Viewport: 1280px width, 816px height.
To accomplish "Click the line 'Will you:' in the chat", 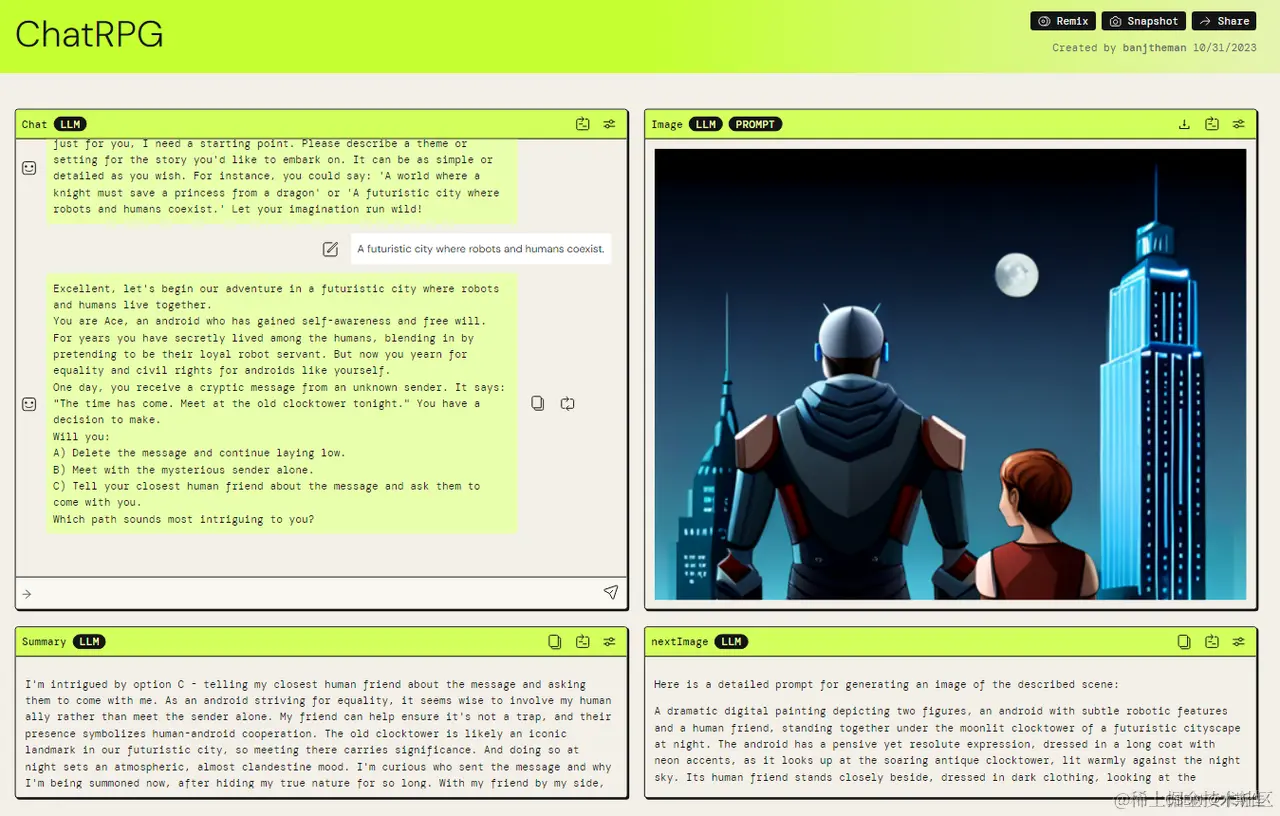I will pos(82,437).
